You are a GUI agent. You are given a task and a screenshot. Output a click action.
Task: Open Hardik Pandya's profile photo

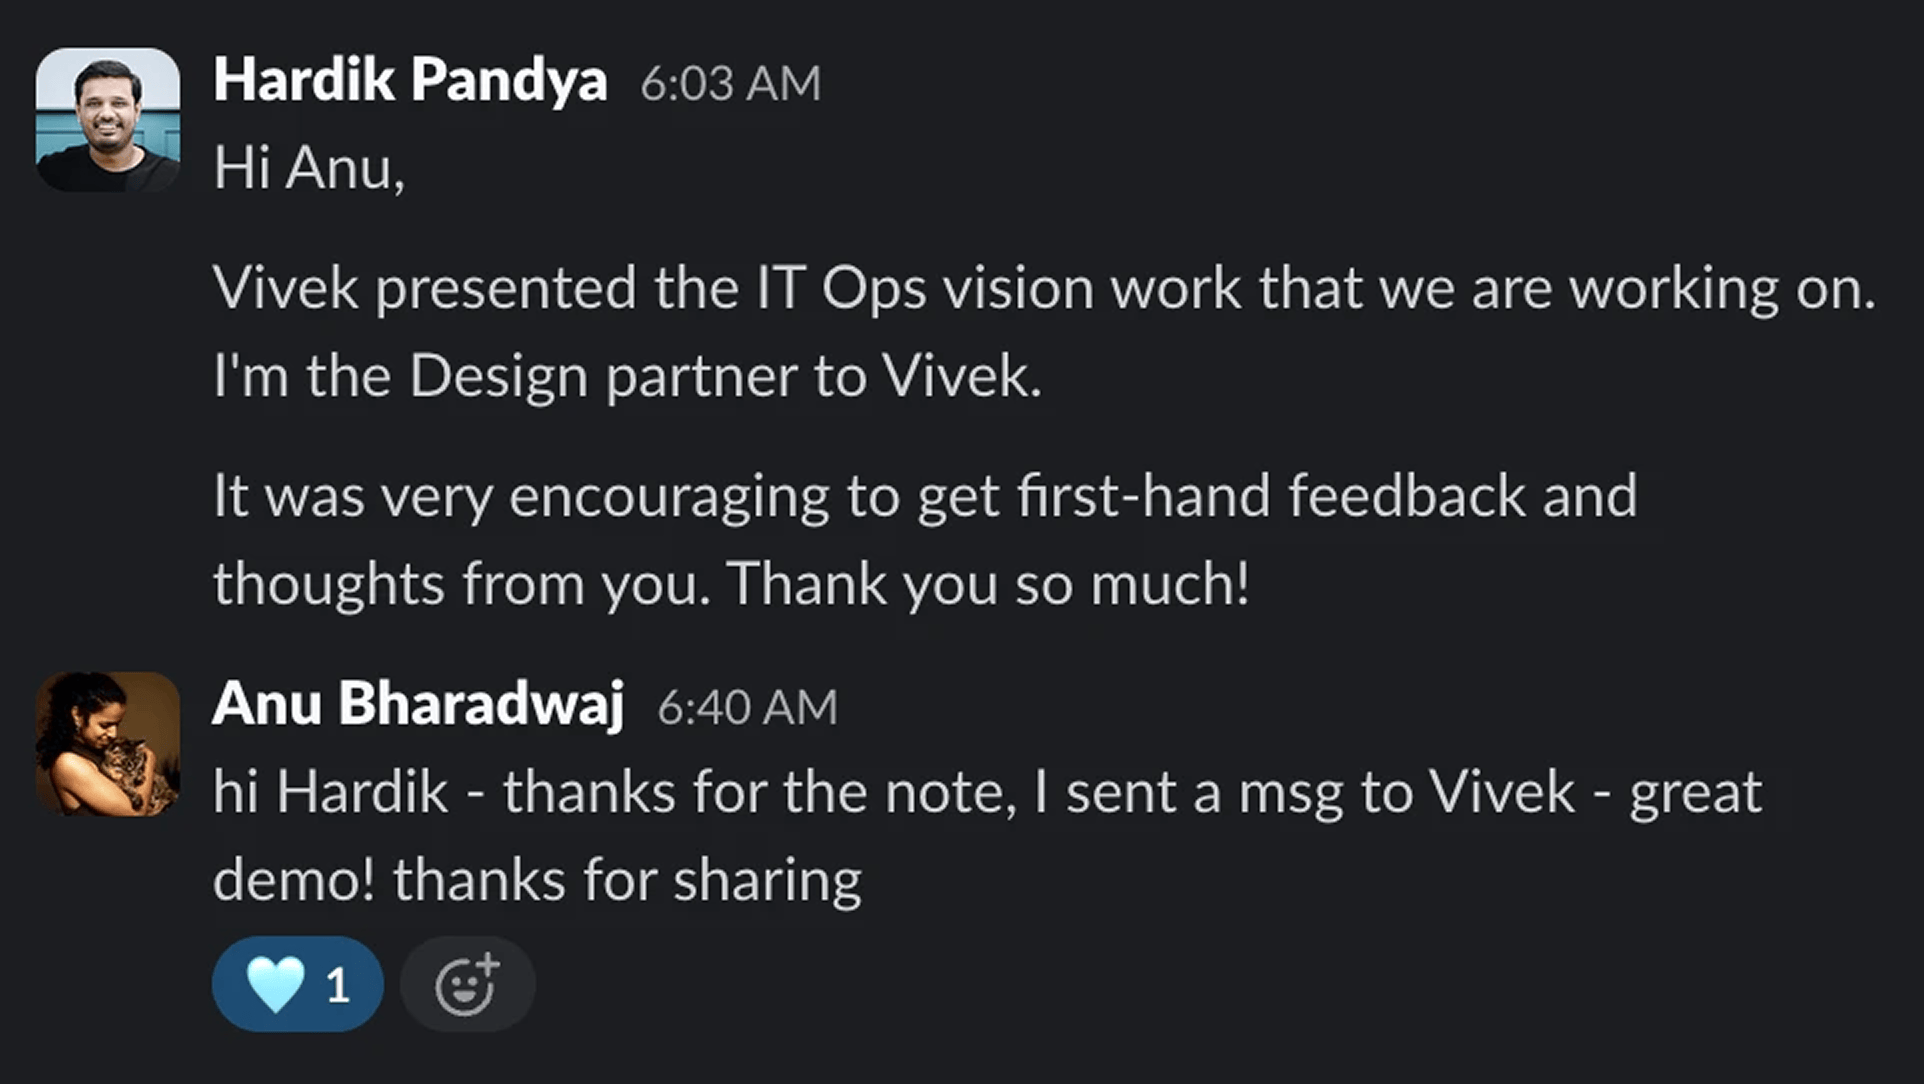108,119
